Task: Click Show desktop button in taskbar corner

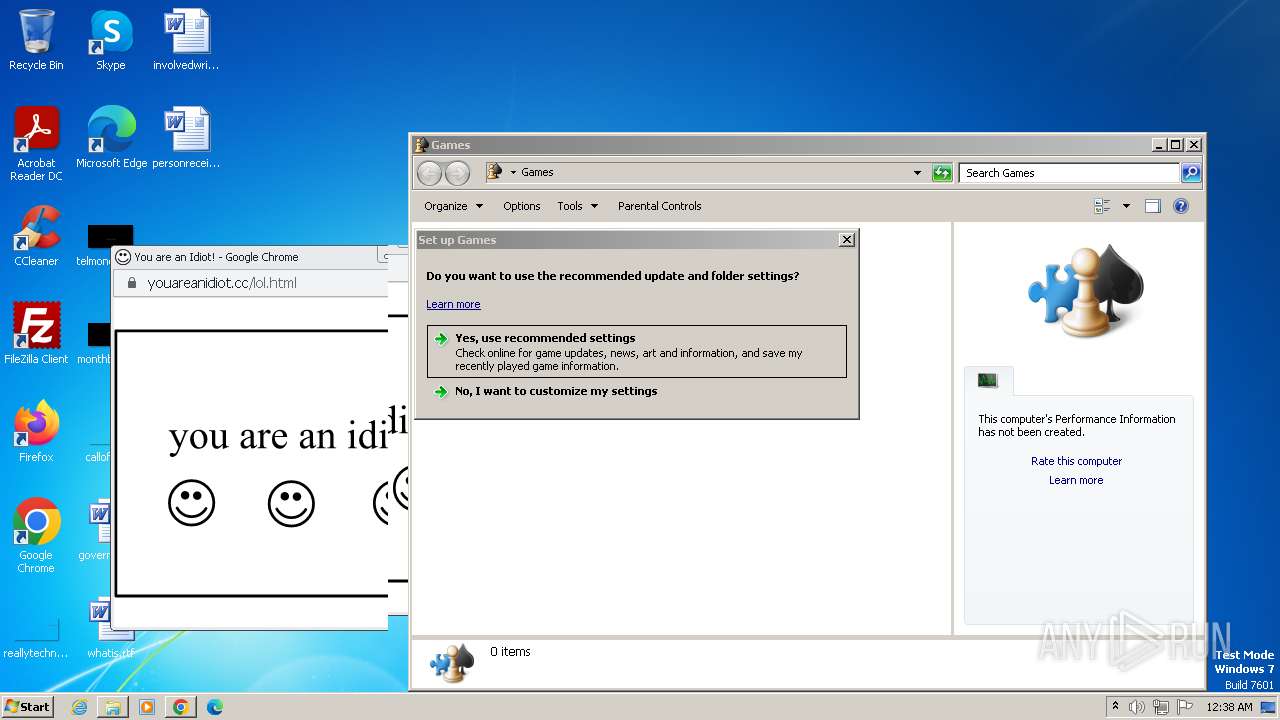Action: (1268, 707)
